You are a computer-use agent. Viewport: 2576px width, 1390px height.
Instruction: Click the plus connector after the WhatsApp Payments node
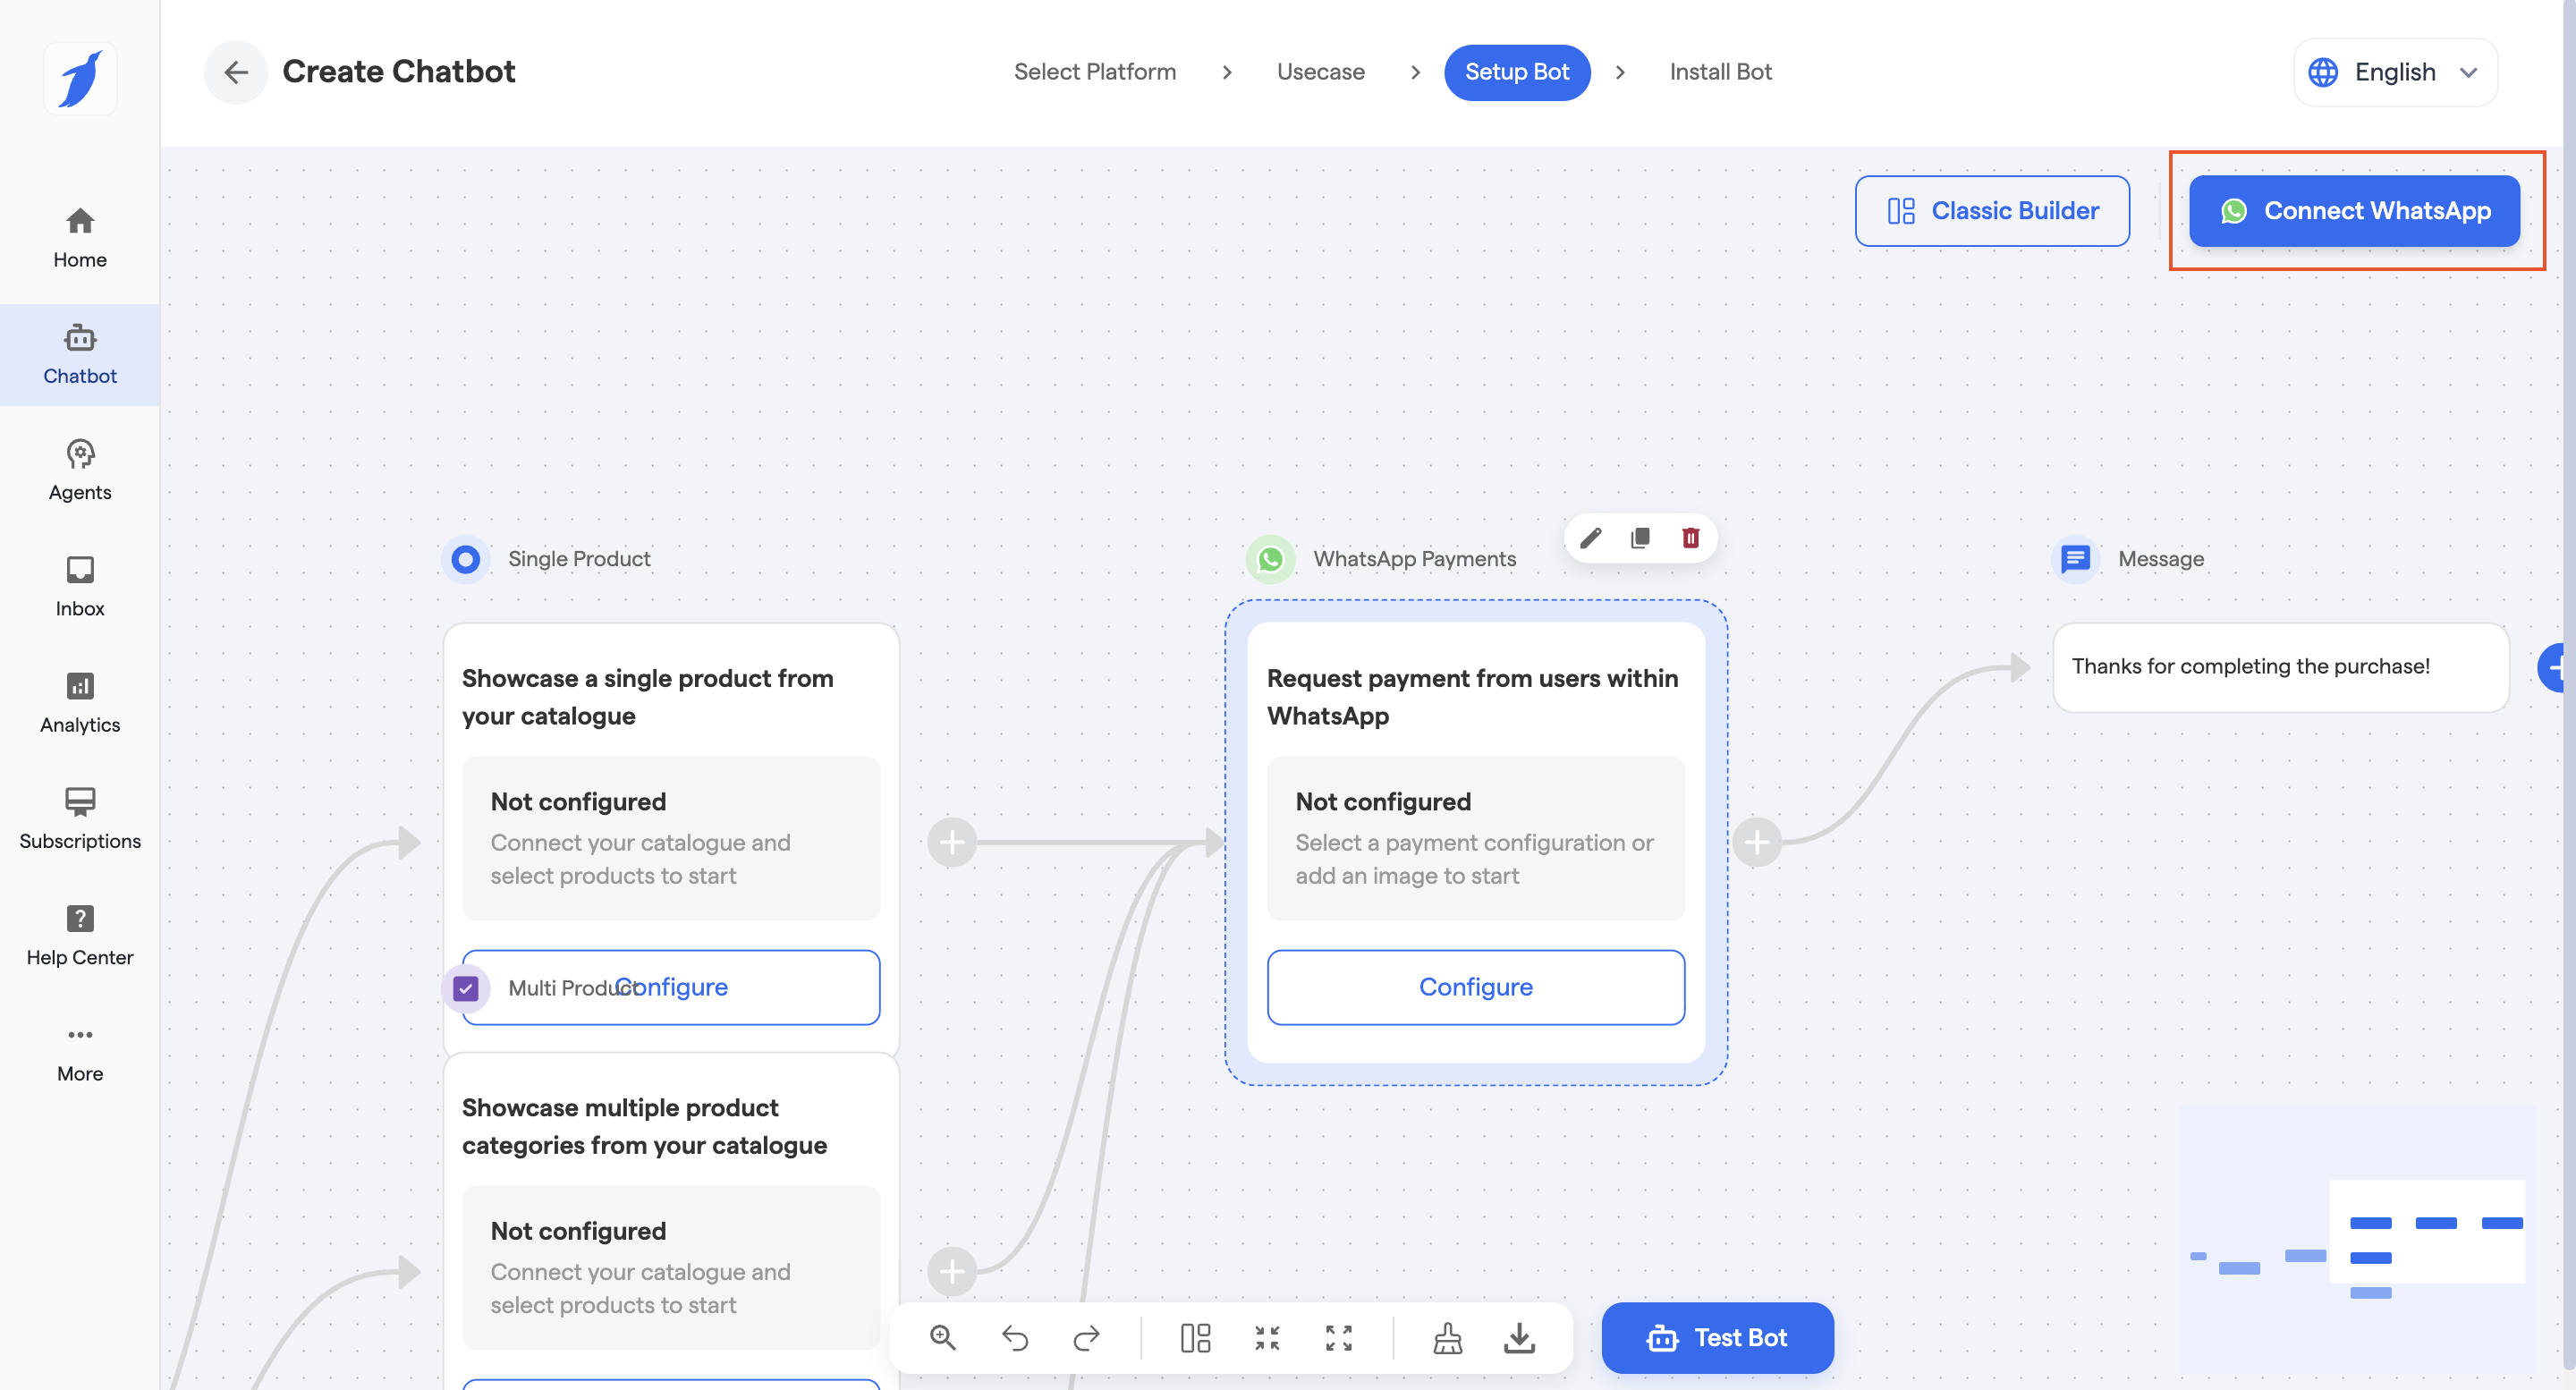(x=1757, y=843)
